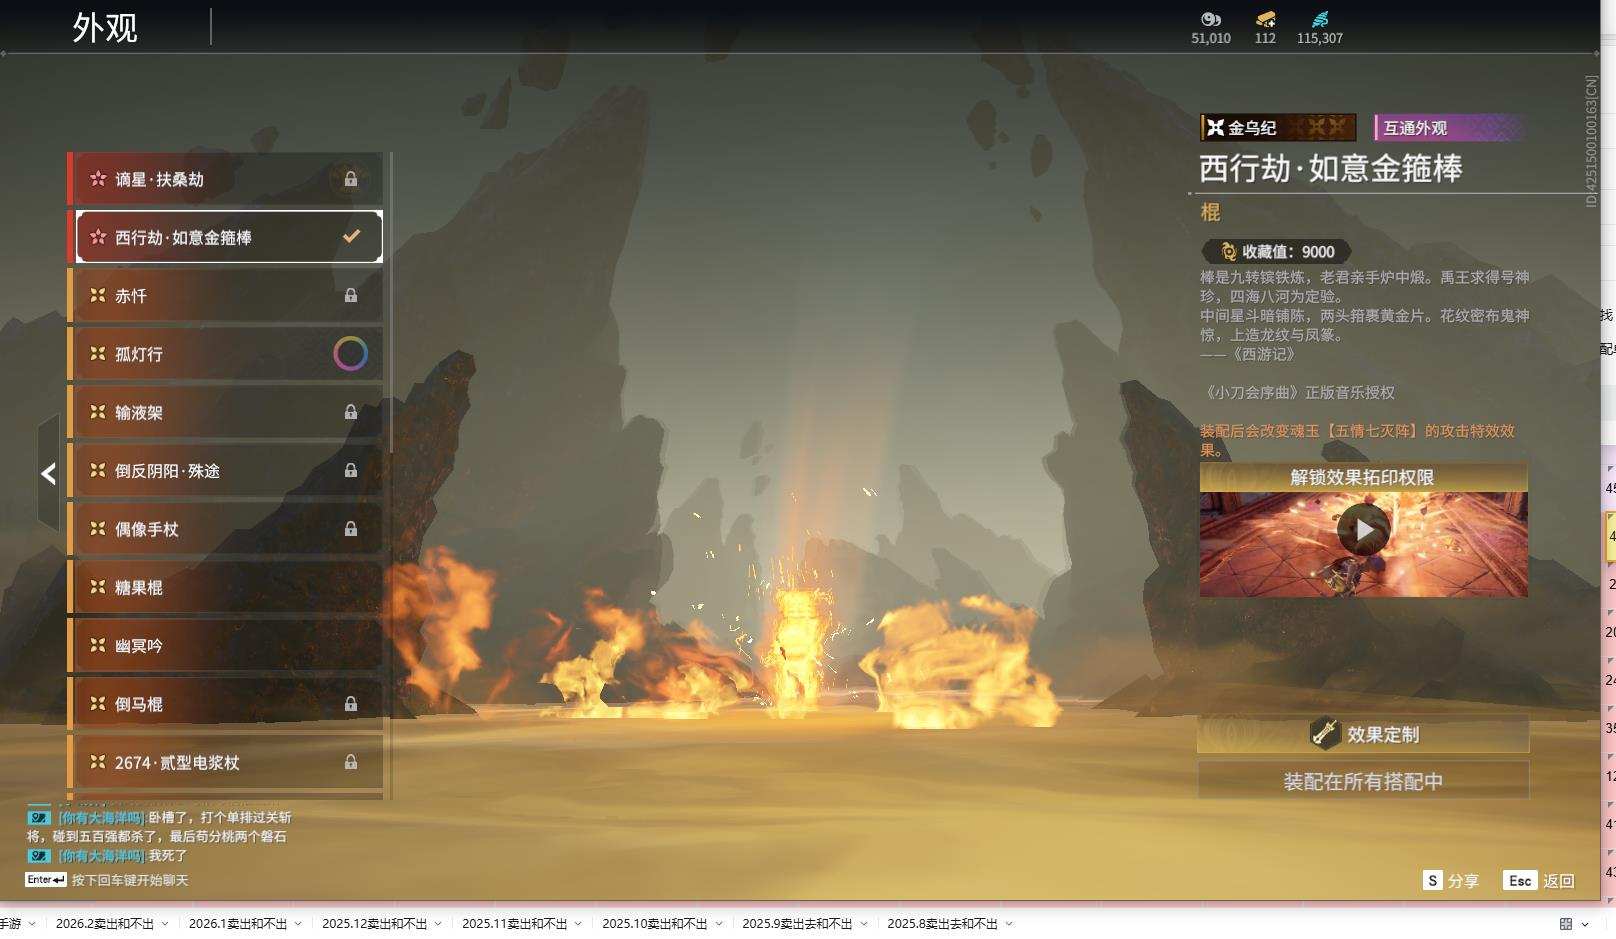Click the lock icon on 摘星·扶桑劫
The height and width of the screenshot is (939, 1616).
[351, 179]
